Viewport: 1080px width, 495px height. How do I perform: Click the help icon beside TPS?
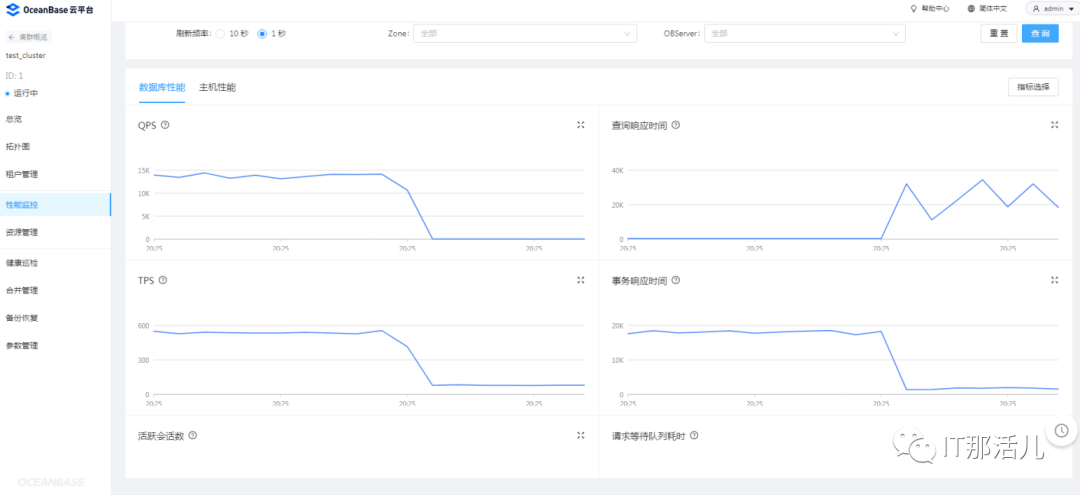coord(163,280)
